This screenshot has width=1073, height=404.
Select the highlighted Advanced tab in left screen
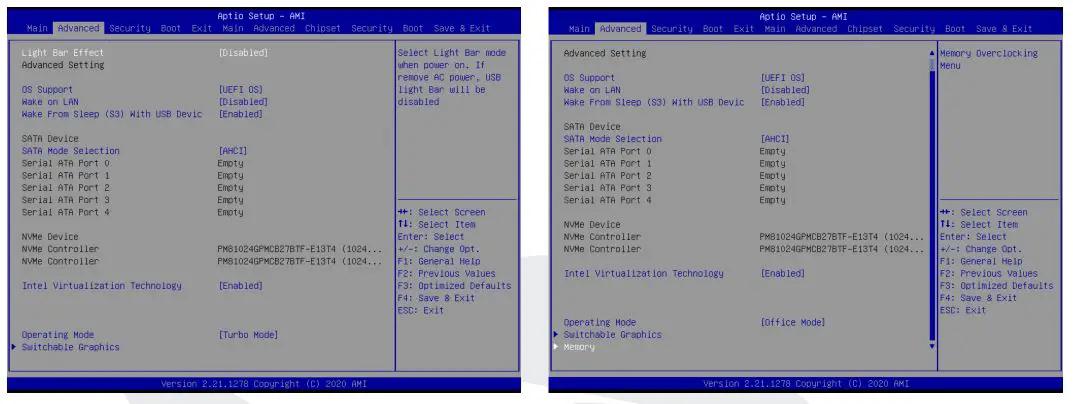[x=77, y=28]
